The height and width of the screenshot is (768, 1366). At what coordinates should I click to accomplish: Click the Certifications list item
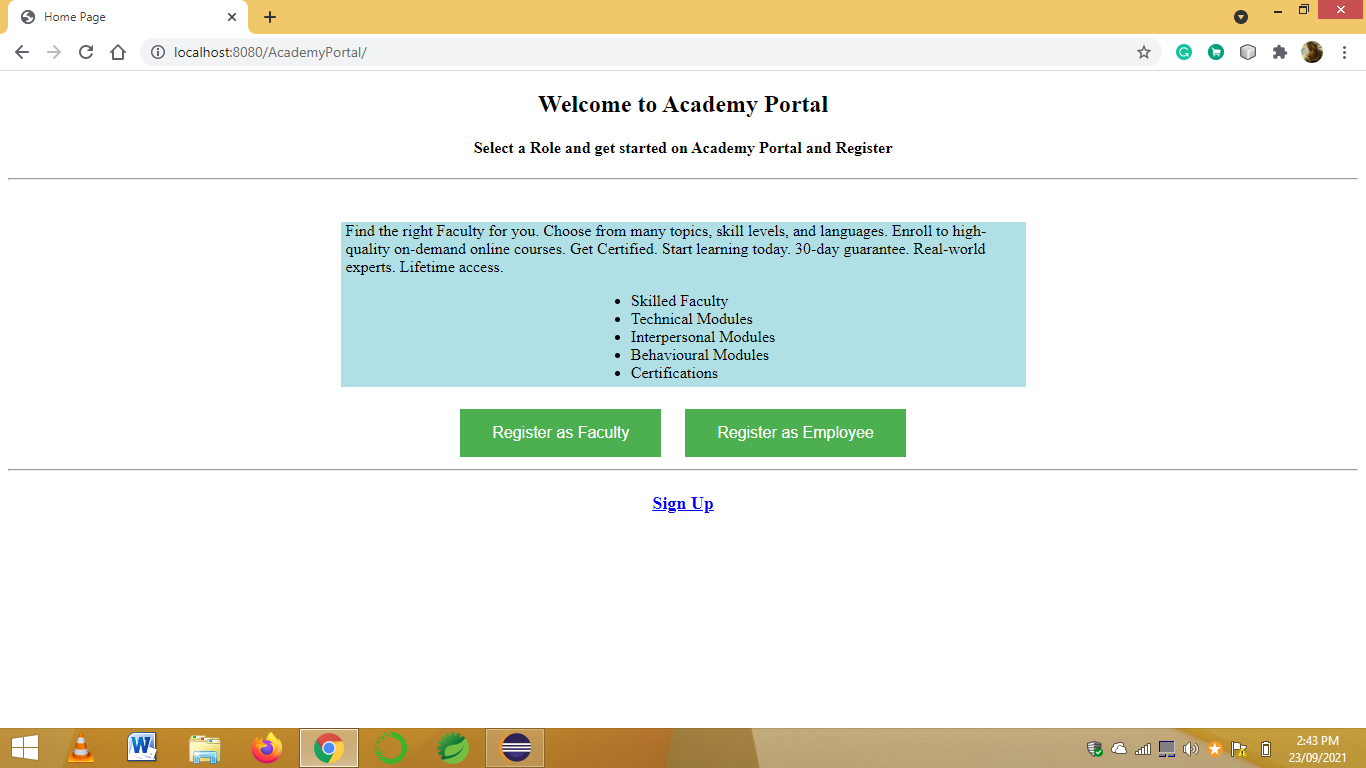(674, 373)
